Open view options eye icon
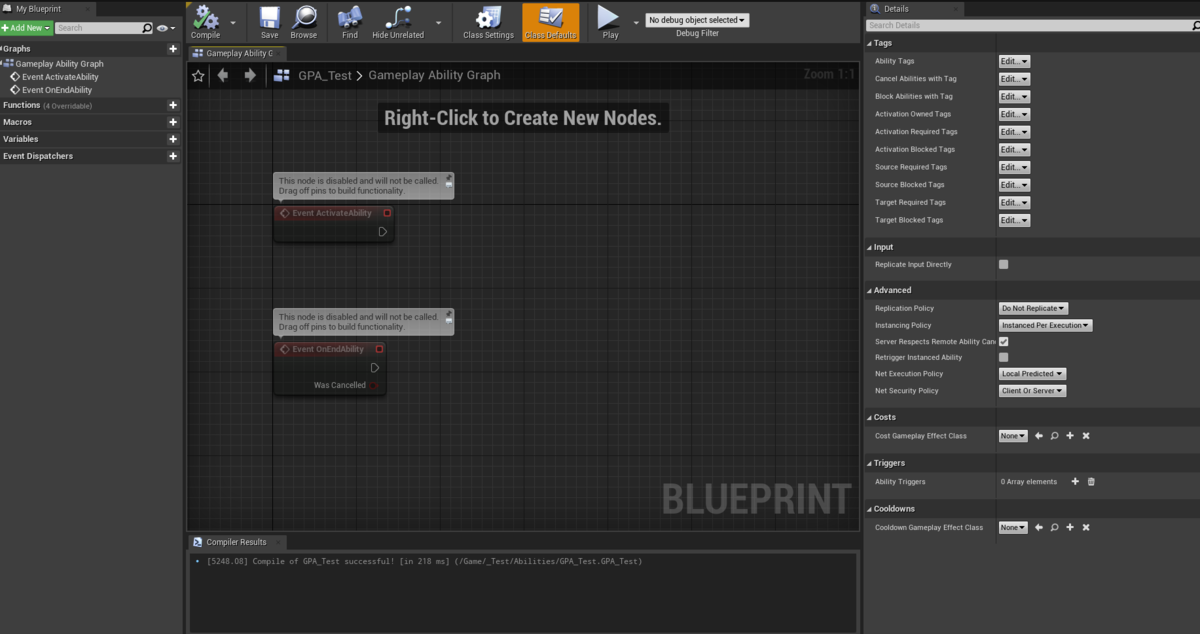The image size is (1200, 634). [x=164, y=28]
